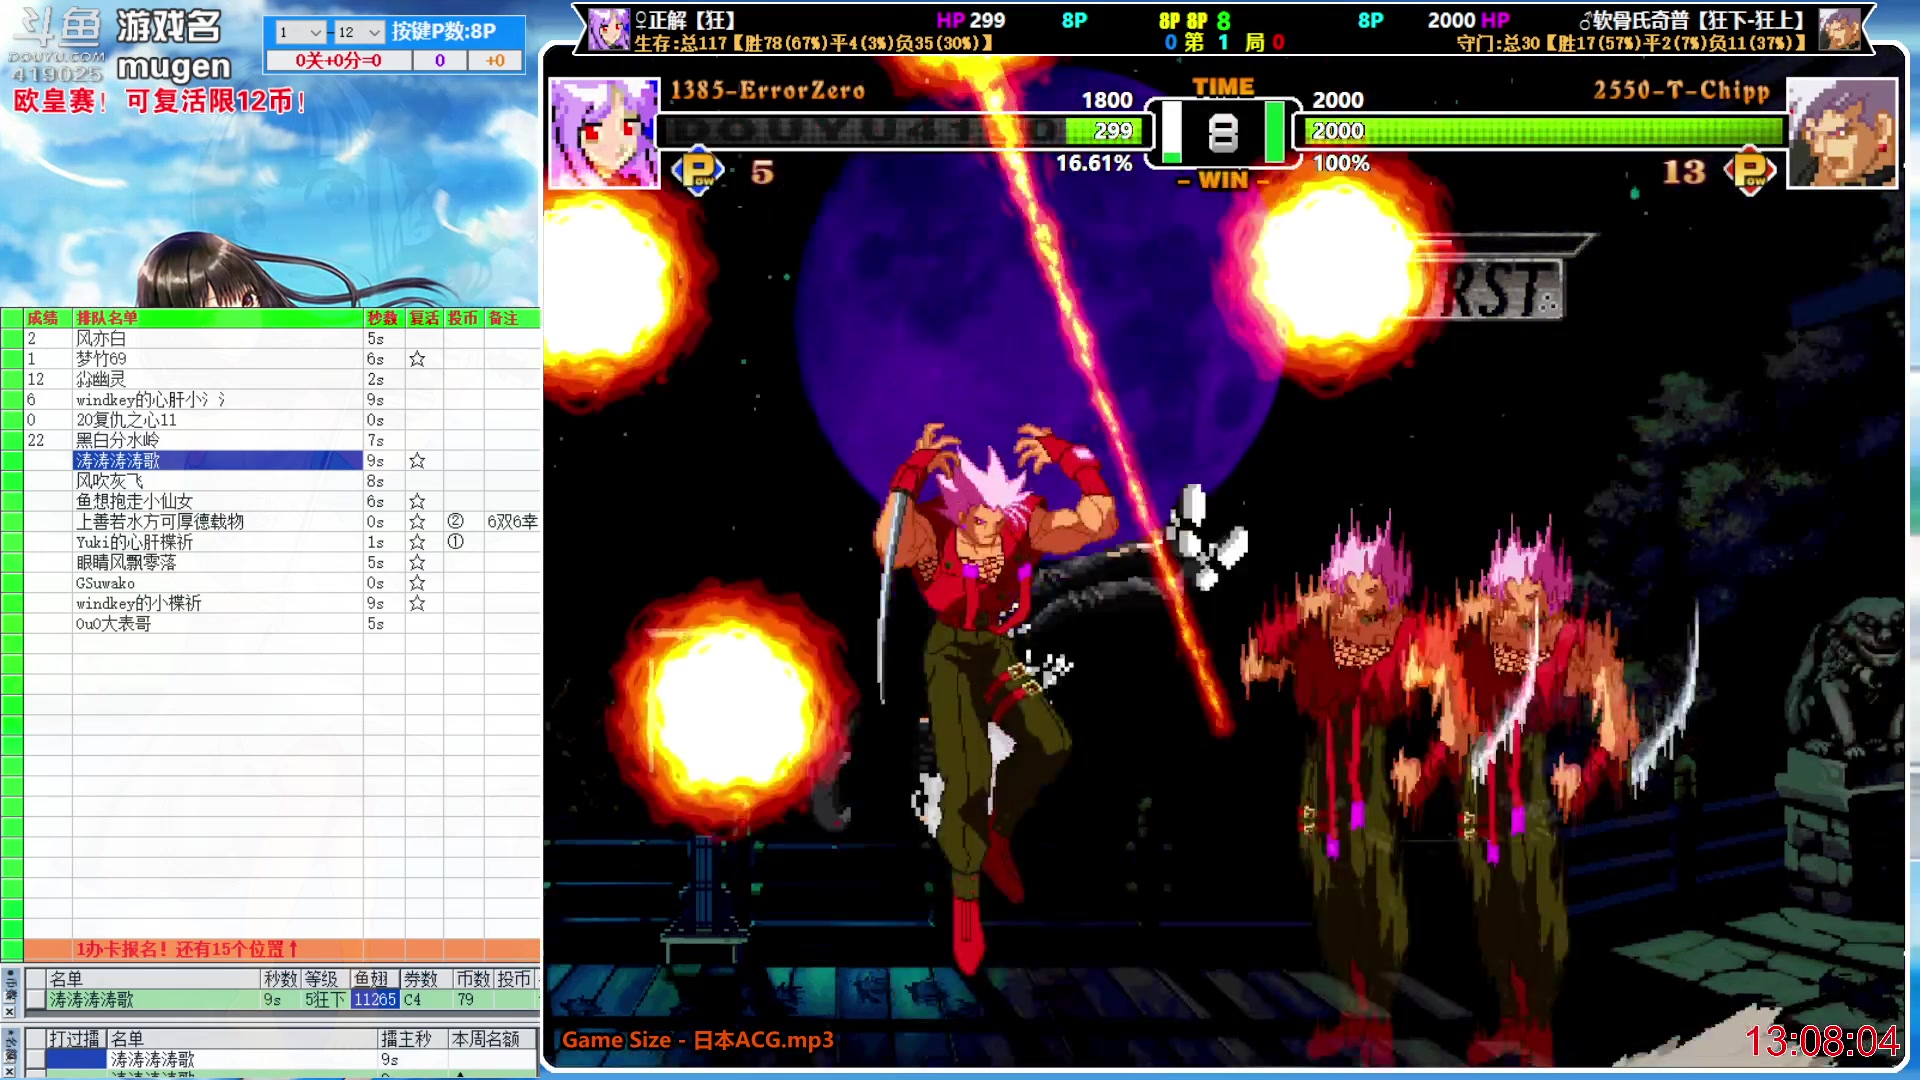Viewport: 1920px width, 1080px height.
Task: Click the revive star for windkey的小襟祈
Action: point(417,603)
